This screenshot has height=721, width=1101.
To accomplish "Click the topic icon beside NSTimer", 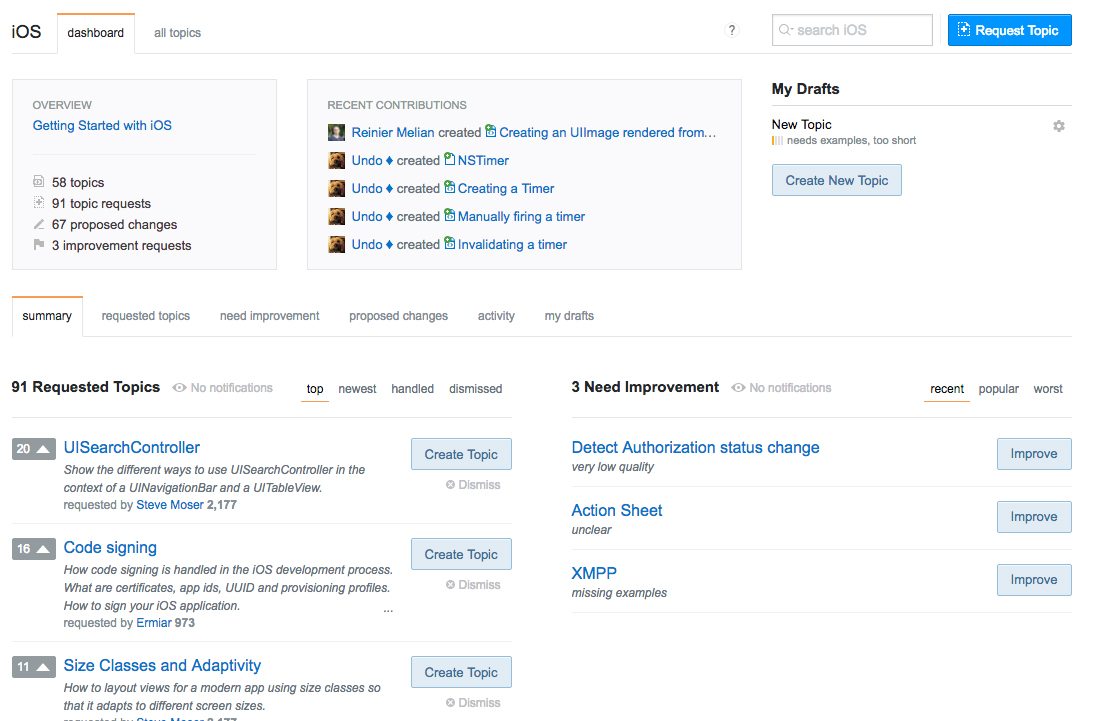I will click(x=450, y=160).
